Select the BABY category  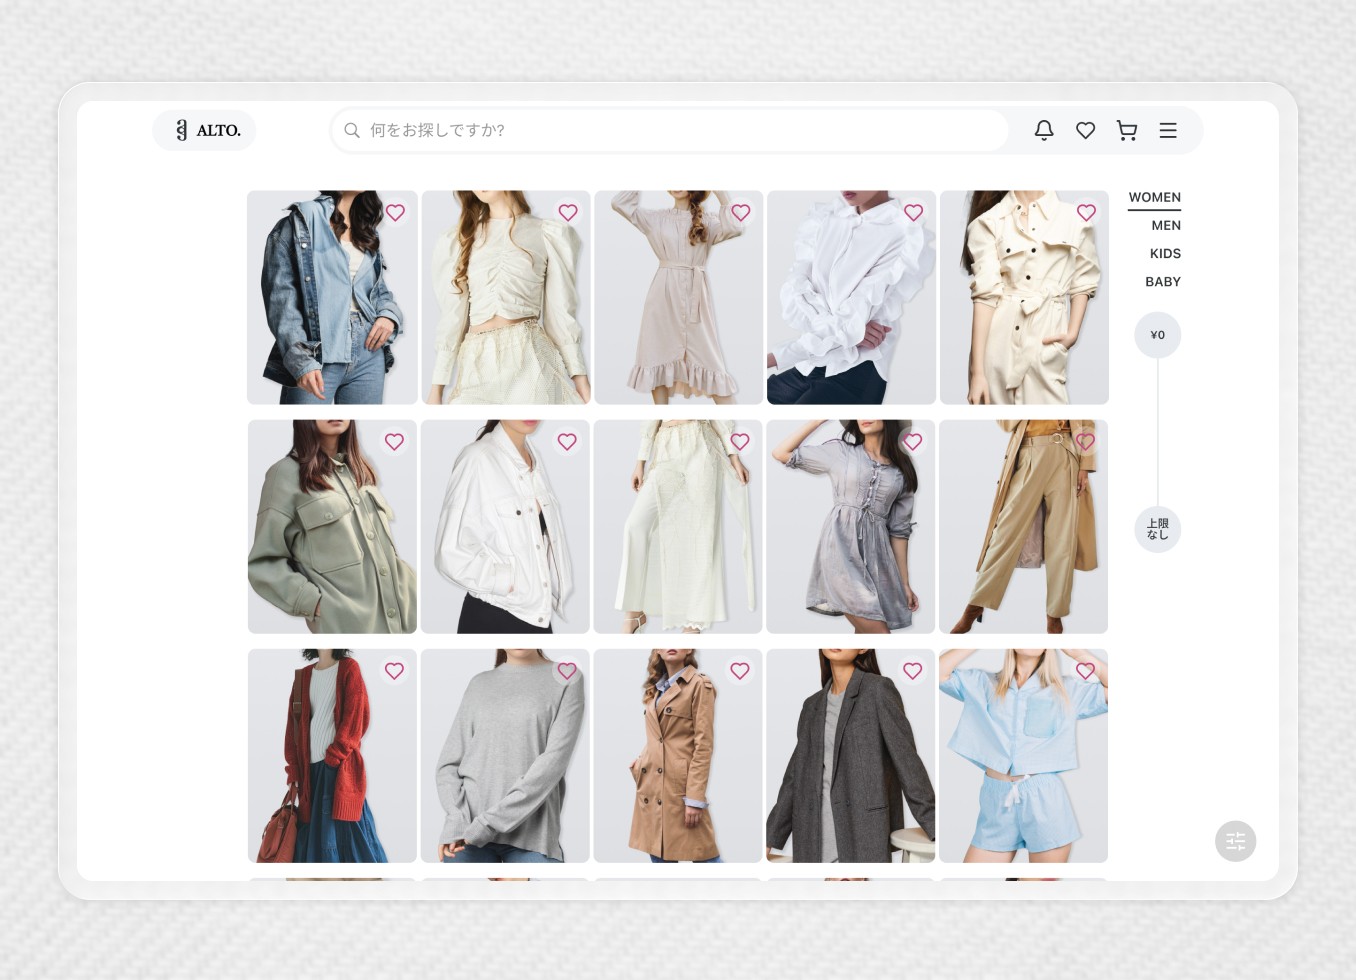(x=1163, y=281)
